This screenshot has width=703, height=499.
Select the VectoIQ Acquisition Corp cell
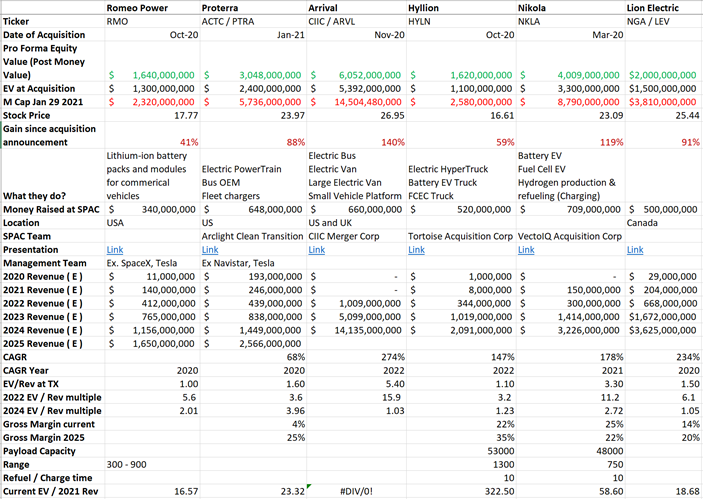pyautogui.click(x=570, y=236)
